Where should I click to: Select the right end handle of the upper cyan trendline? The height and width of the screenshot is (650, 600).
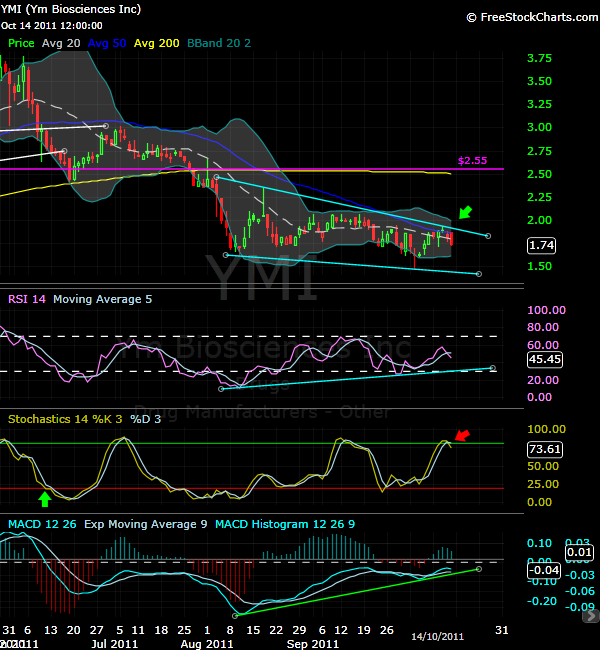pyautogui.click(x=488, y=236)
